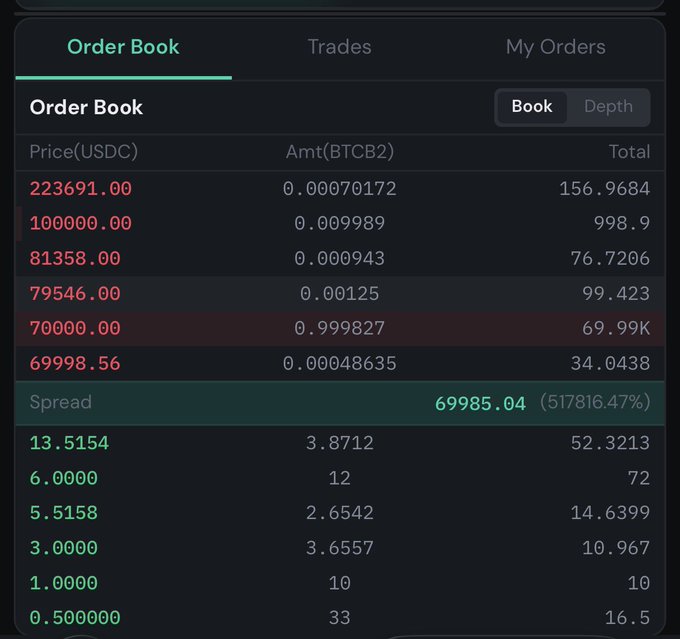The image size is (680, 639).
Task: Select ask price 100000.00
Action: [x=81, y=223]
